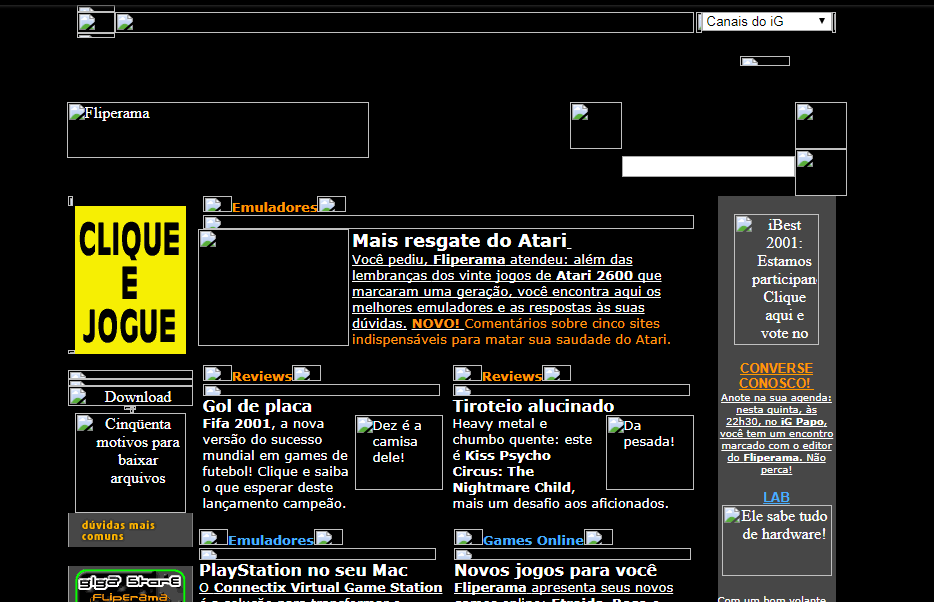Click Fliperama apresenta seus novos link

click(x=563, y=587)
